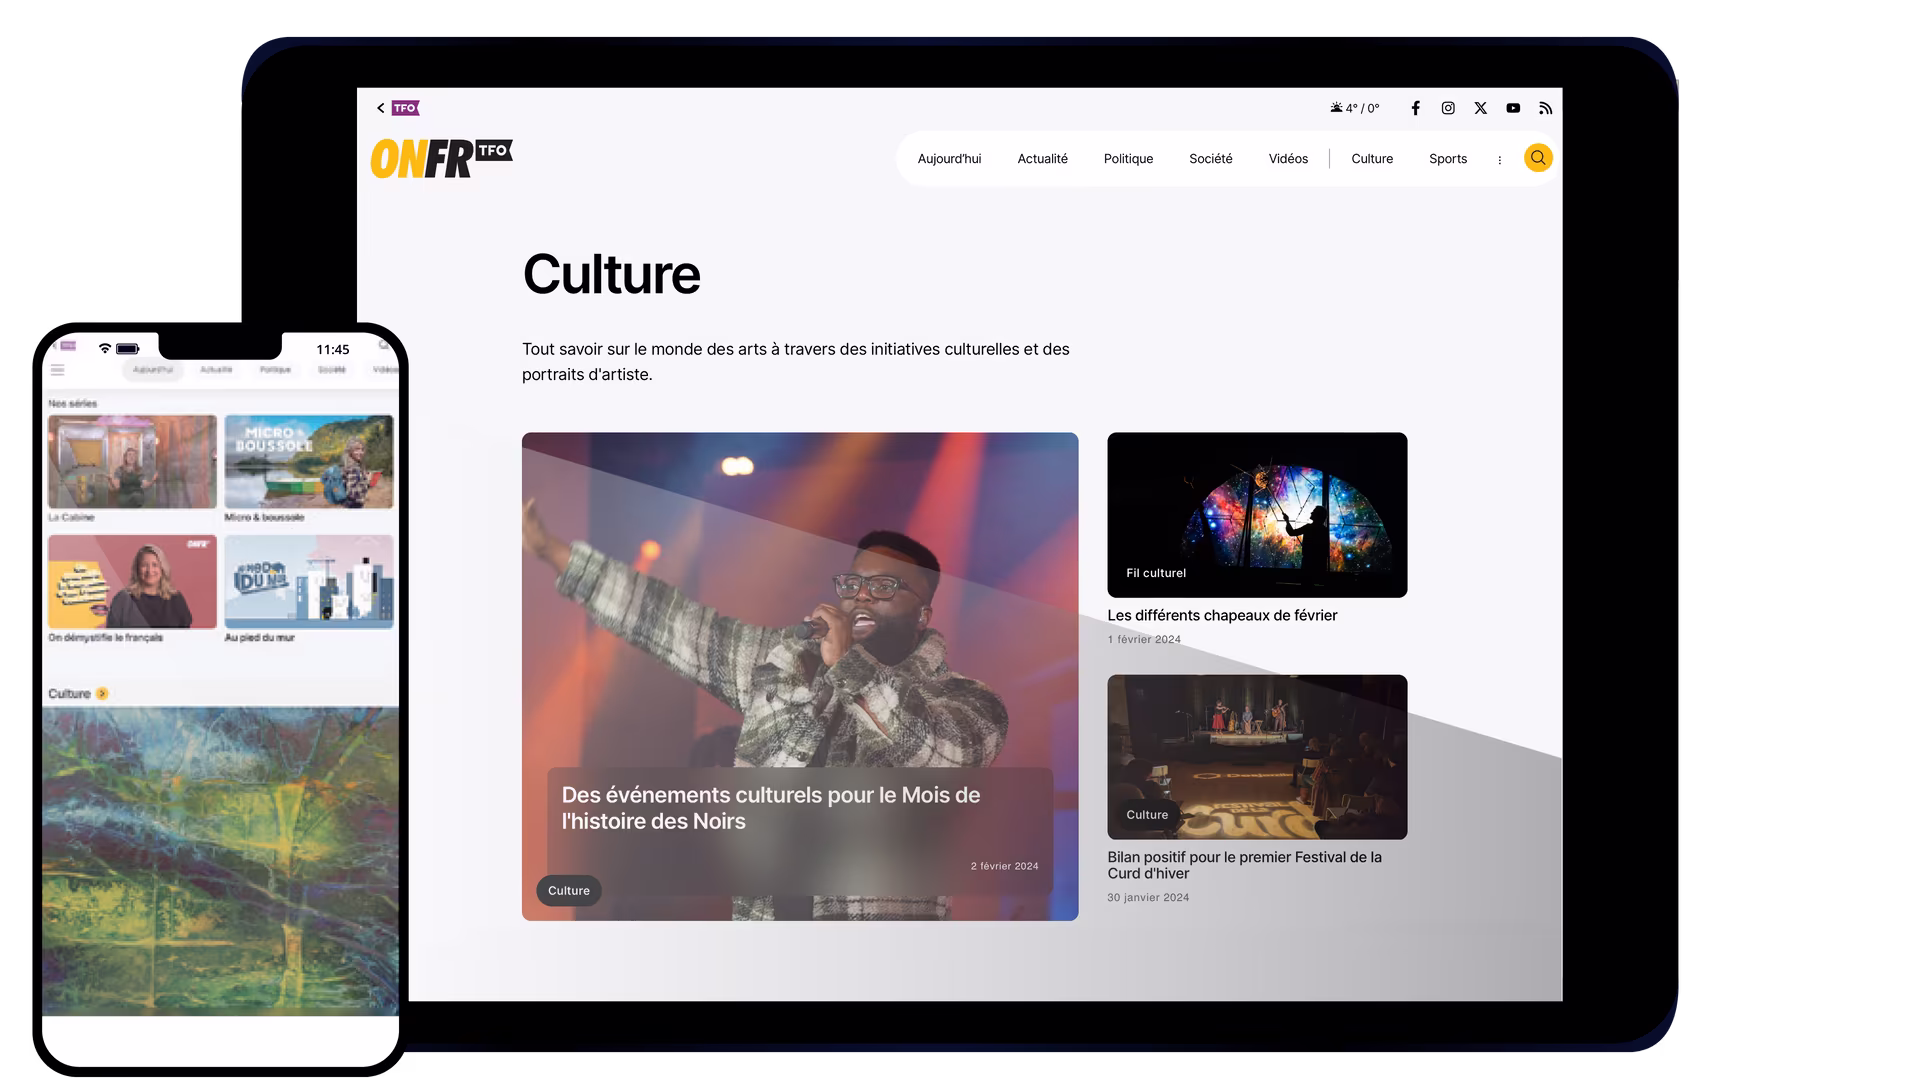Open the Les différents chapeaux de février article
Image resolution: width=1920 pixels, height=1080 pixels.
[x=1221, y=615]
